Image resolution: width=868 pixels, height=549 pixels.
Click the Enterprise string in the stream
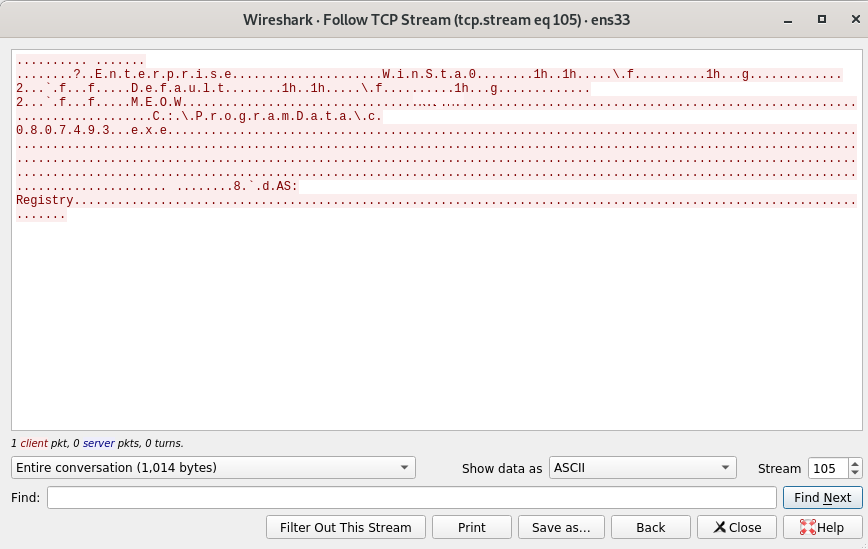tap(163, 74)
